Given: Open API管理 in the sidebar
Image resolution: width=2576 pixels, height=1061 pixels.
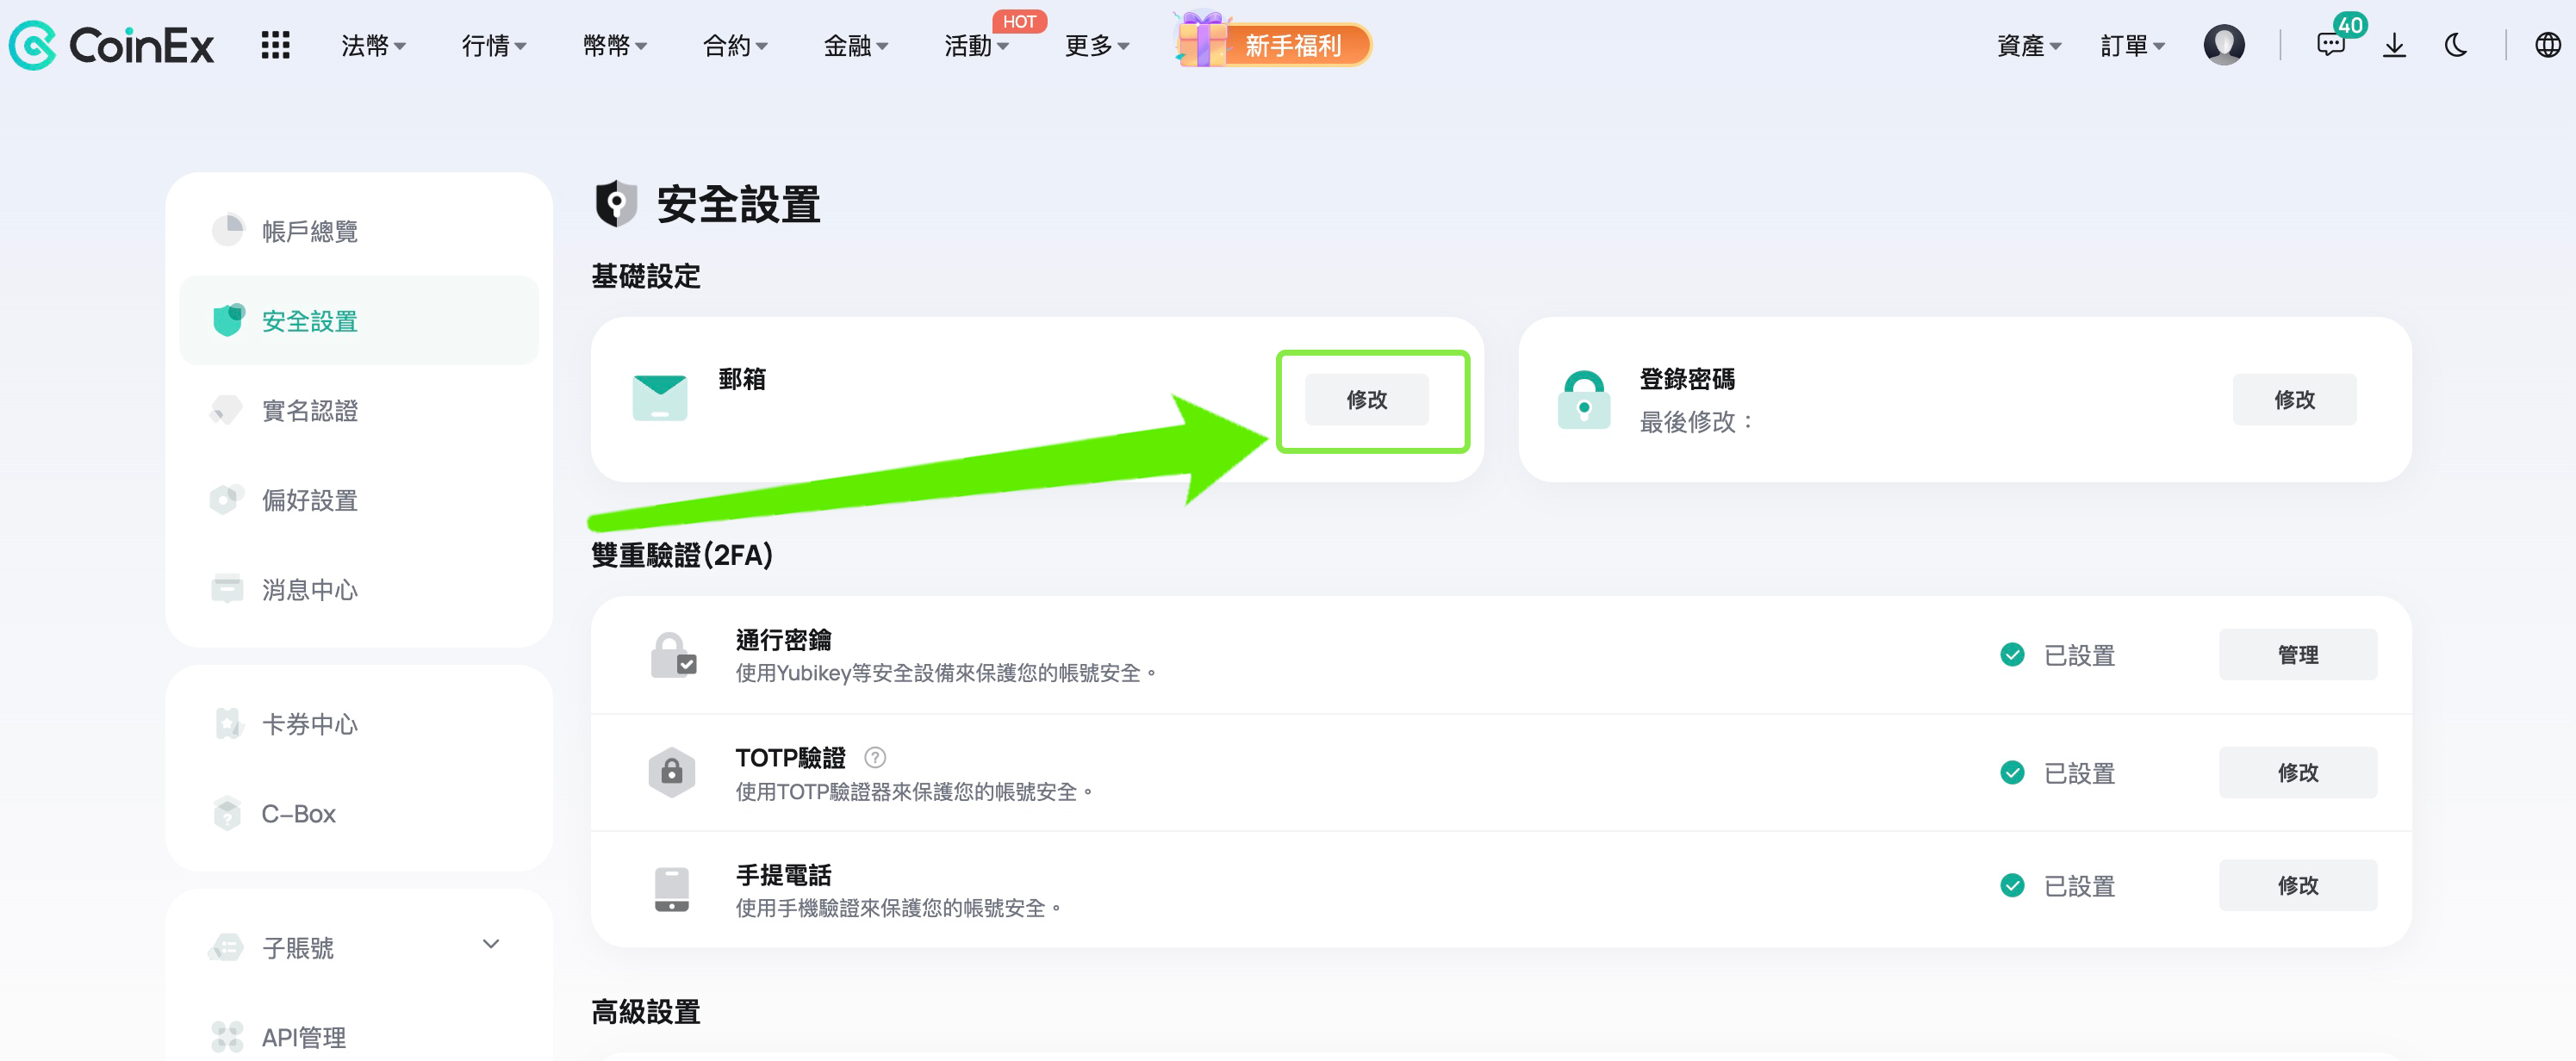Looking at the screenshot, I should pyautogui.click(x=359, y=1037).
